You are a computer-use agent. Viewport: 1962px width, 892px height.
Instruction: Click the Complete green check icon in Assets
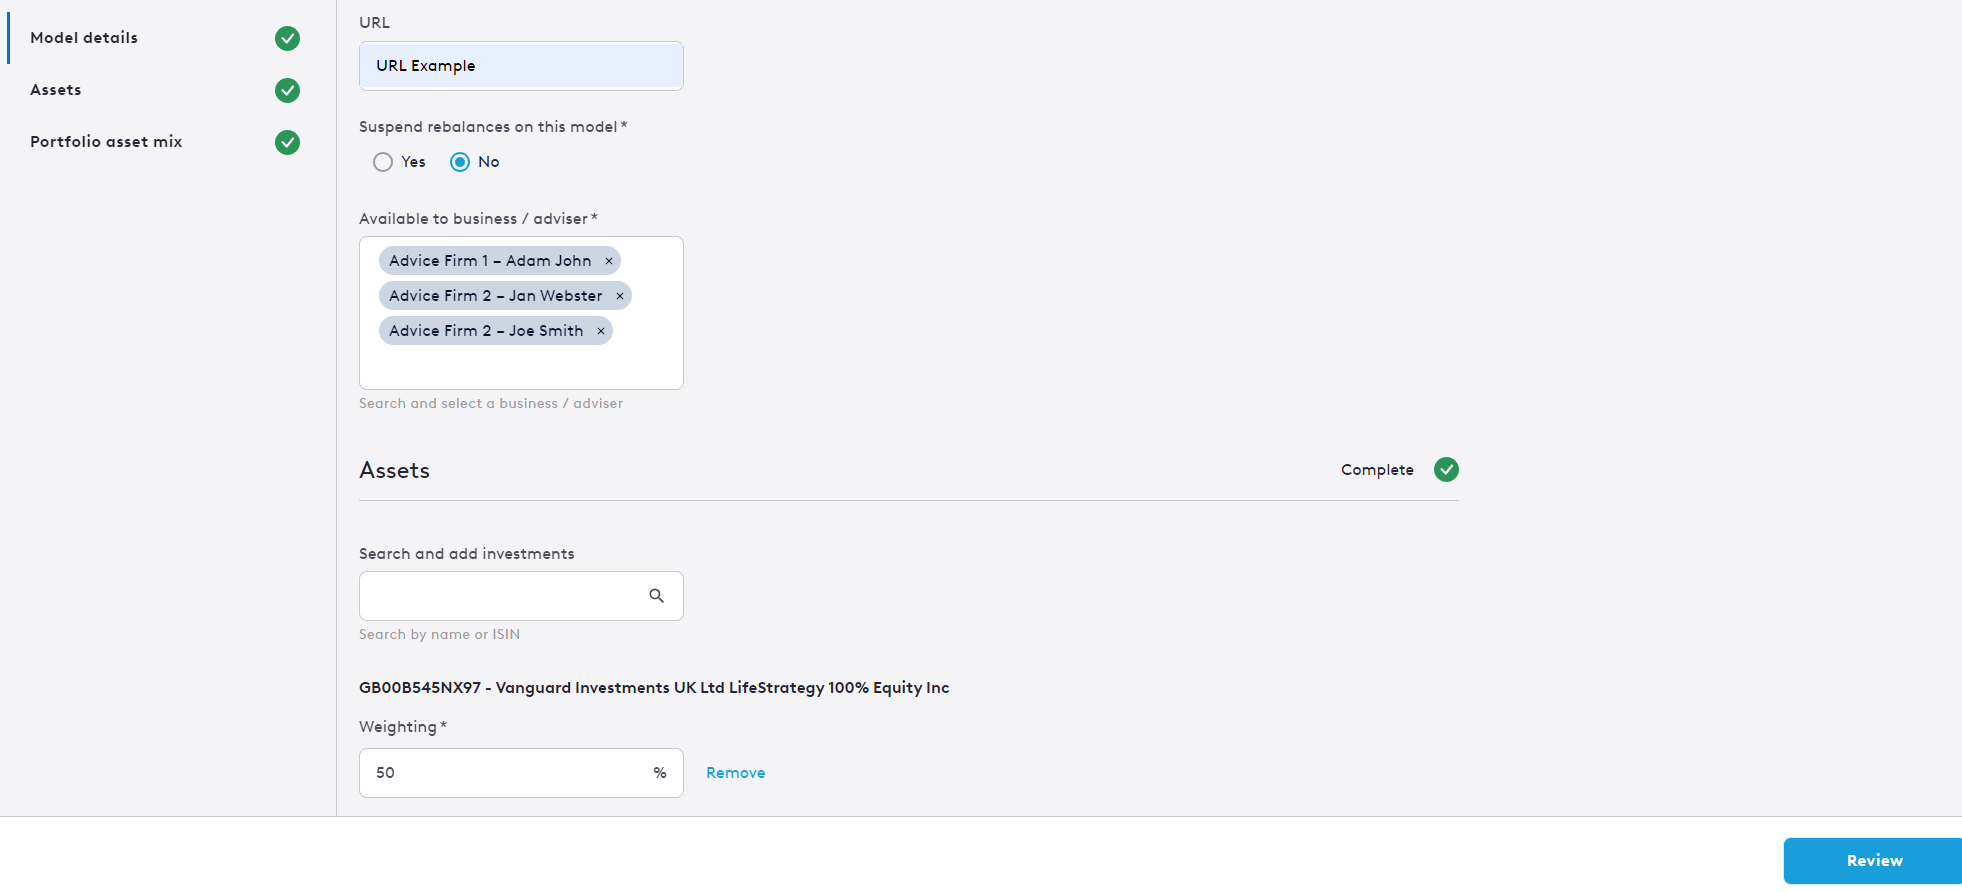click(x=1446, y=470)
